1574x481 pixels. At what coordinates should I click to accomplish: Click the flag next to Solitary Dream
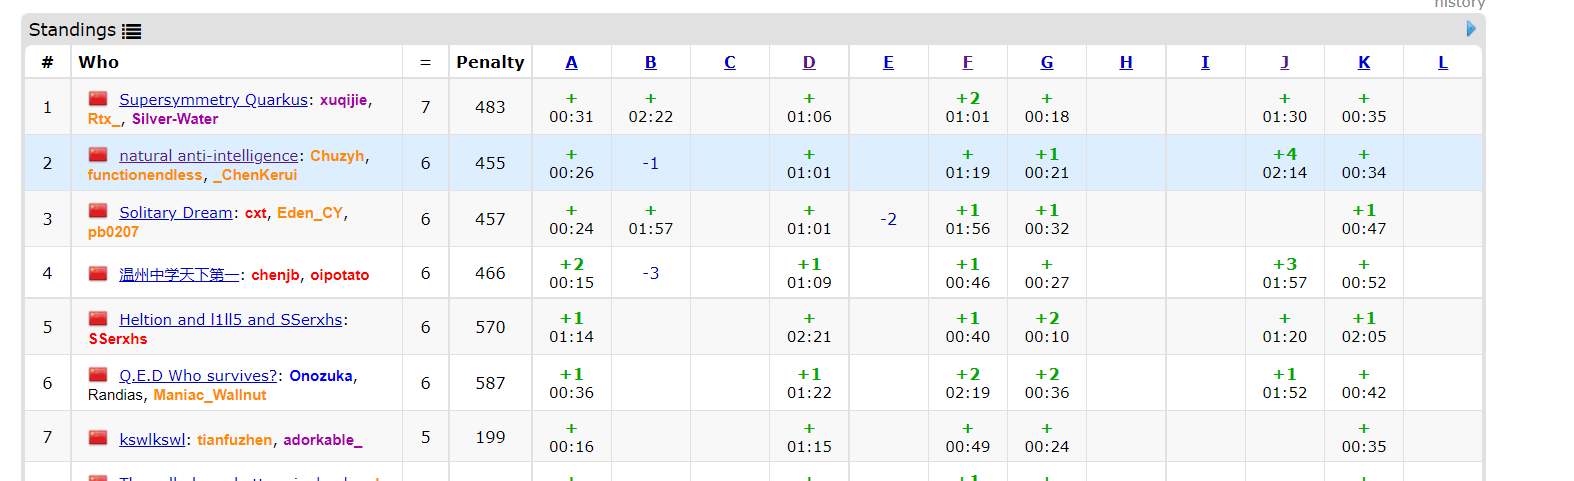click(x=98, y=211)
